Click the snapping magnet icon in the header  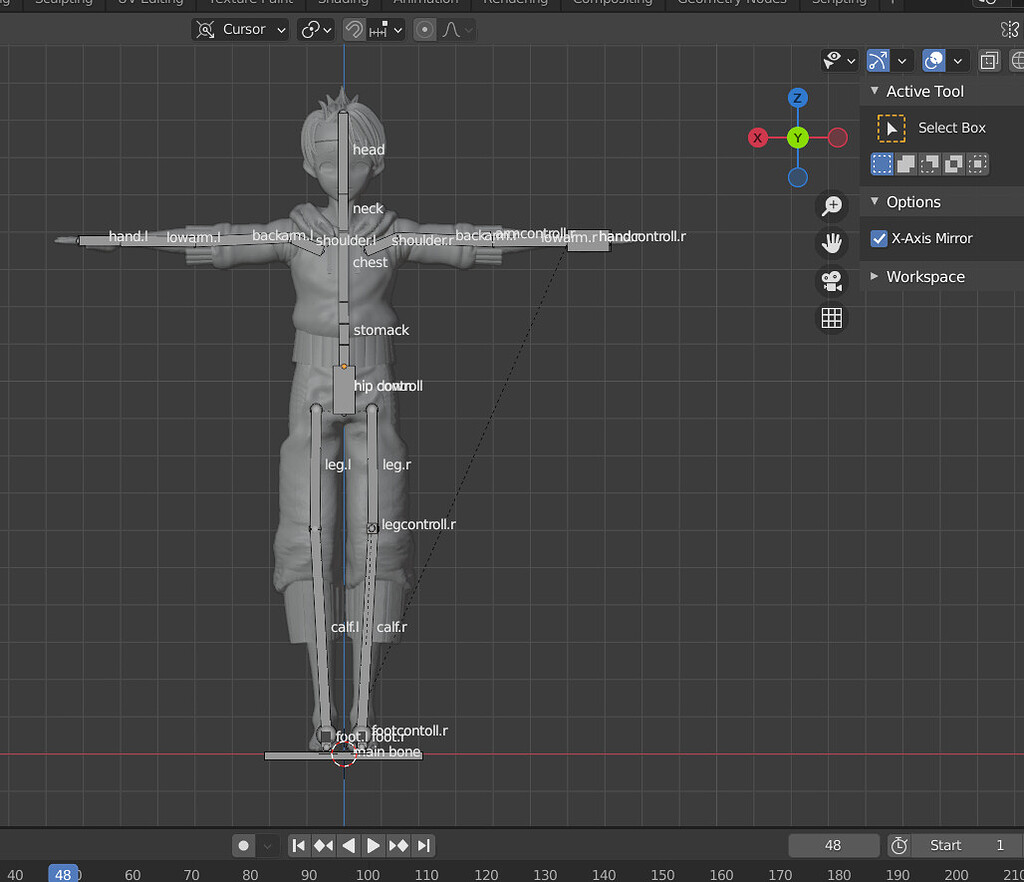point(354,29)
